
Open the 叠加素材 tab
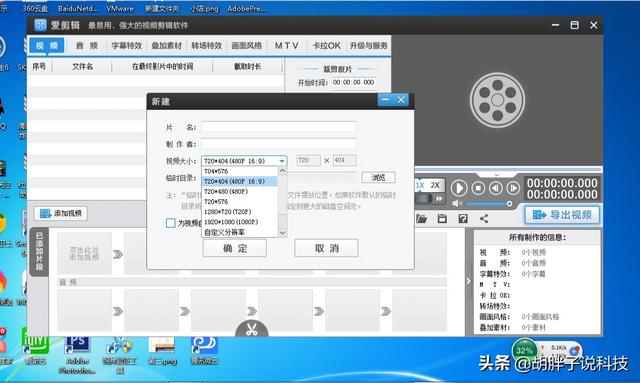[x=167, y=46]
